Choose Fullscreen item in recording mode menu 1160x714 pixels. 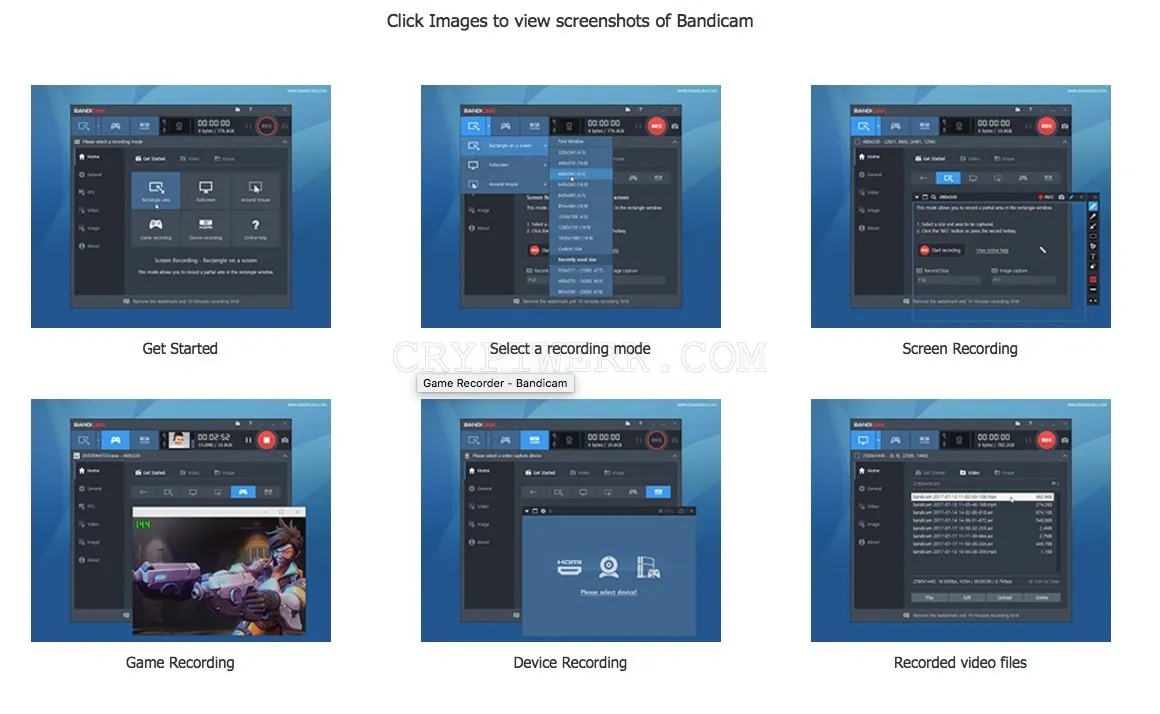coord(505,165)
